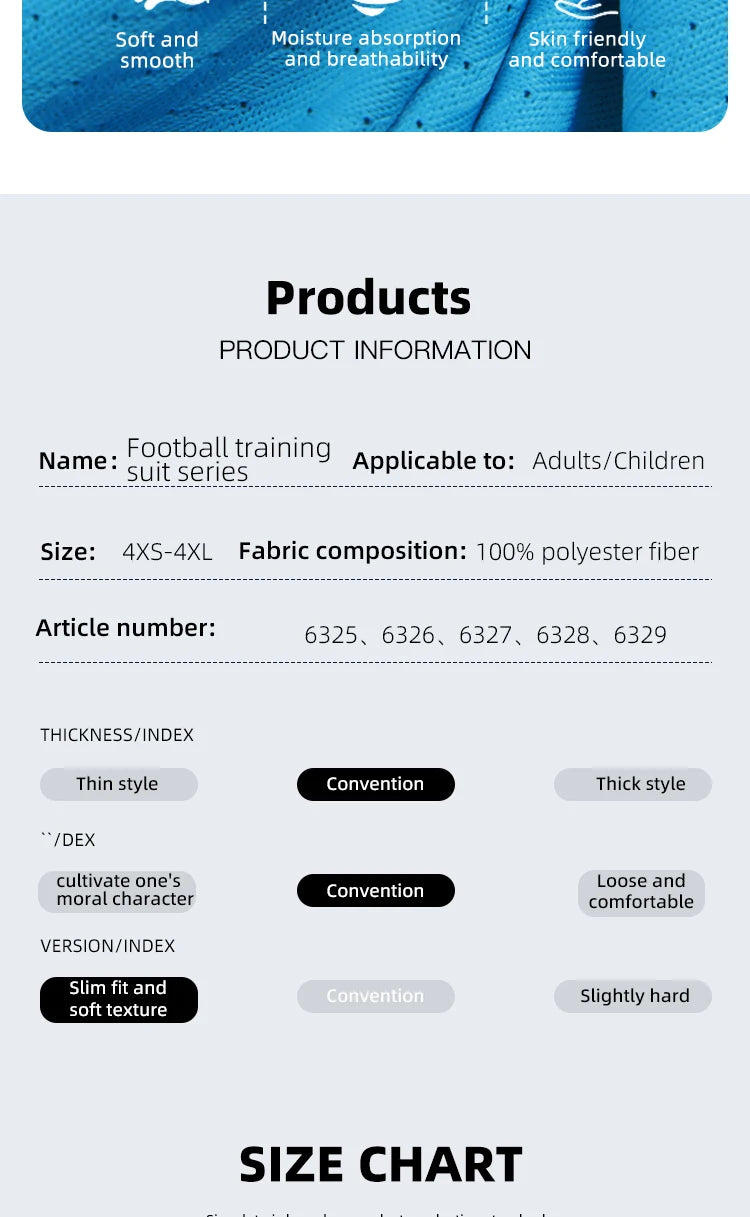Select the Slightly hard option
750x1217 pixels.
point(632,996)
